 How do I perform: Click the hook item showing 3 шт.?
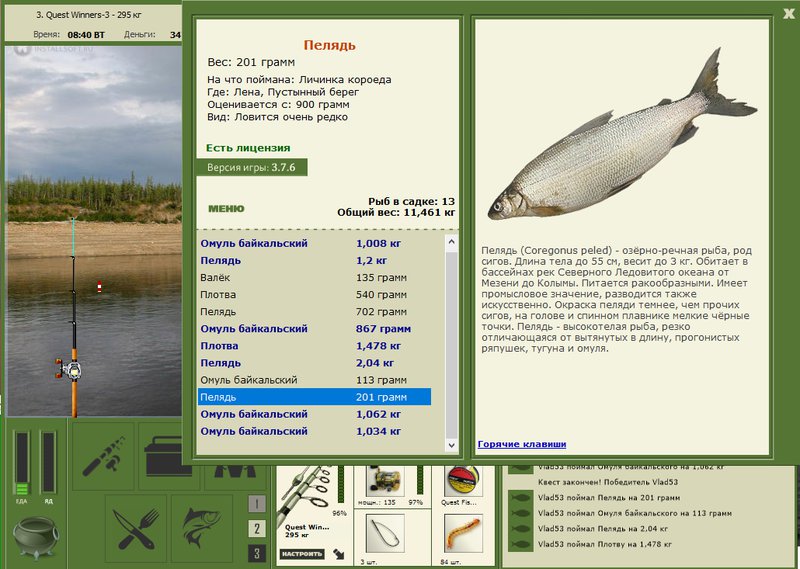(x=385, y=534)
